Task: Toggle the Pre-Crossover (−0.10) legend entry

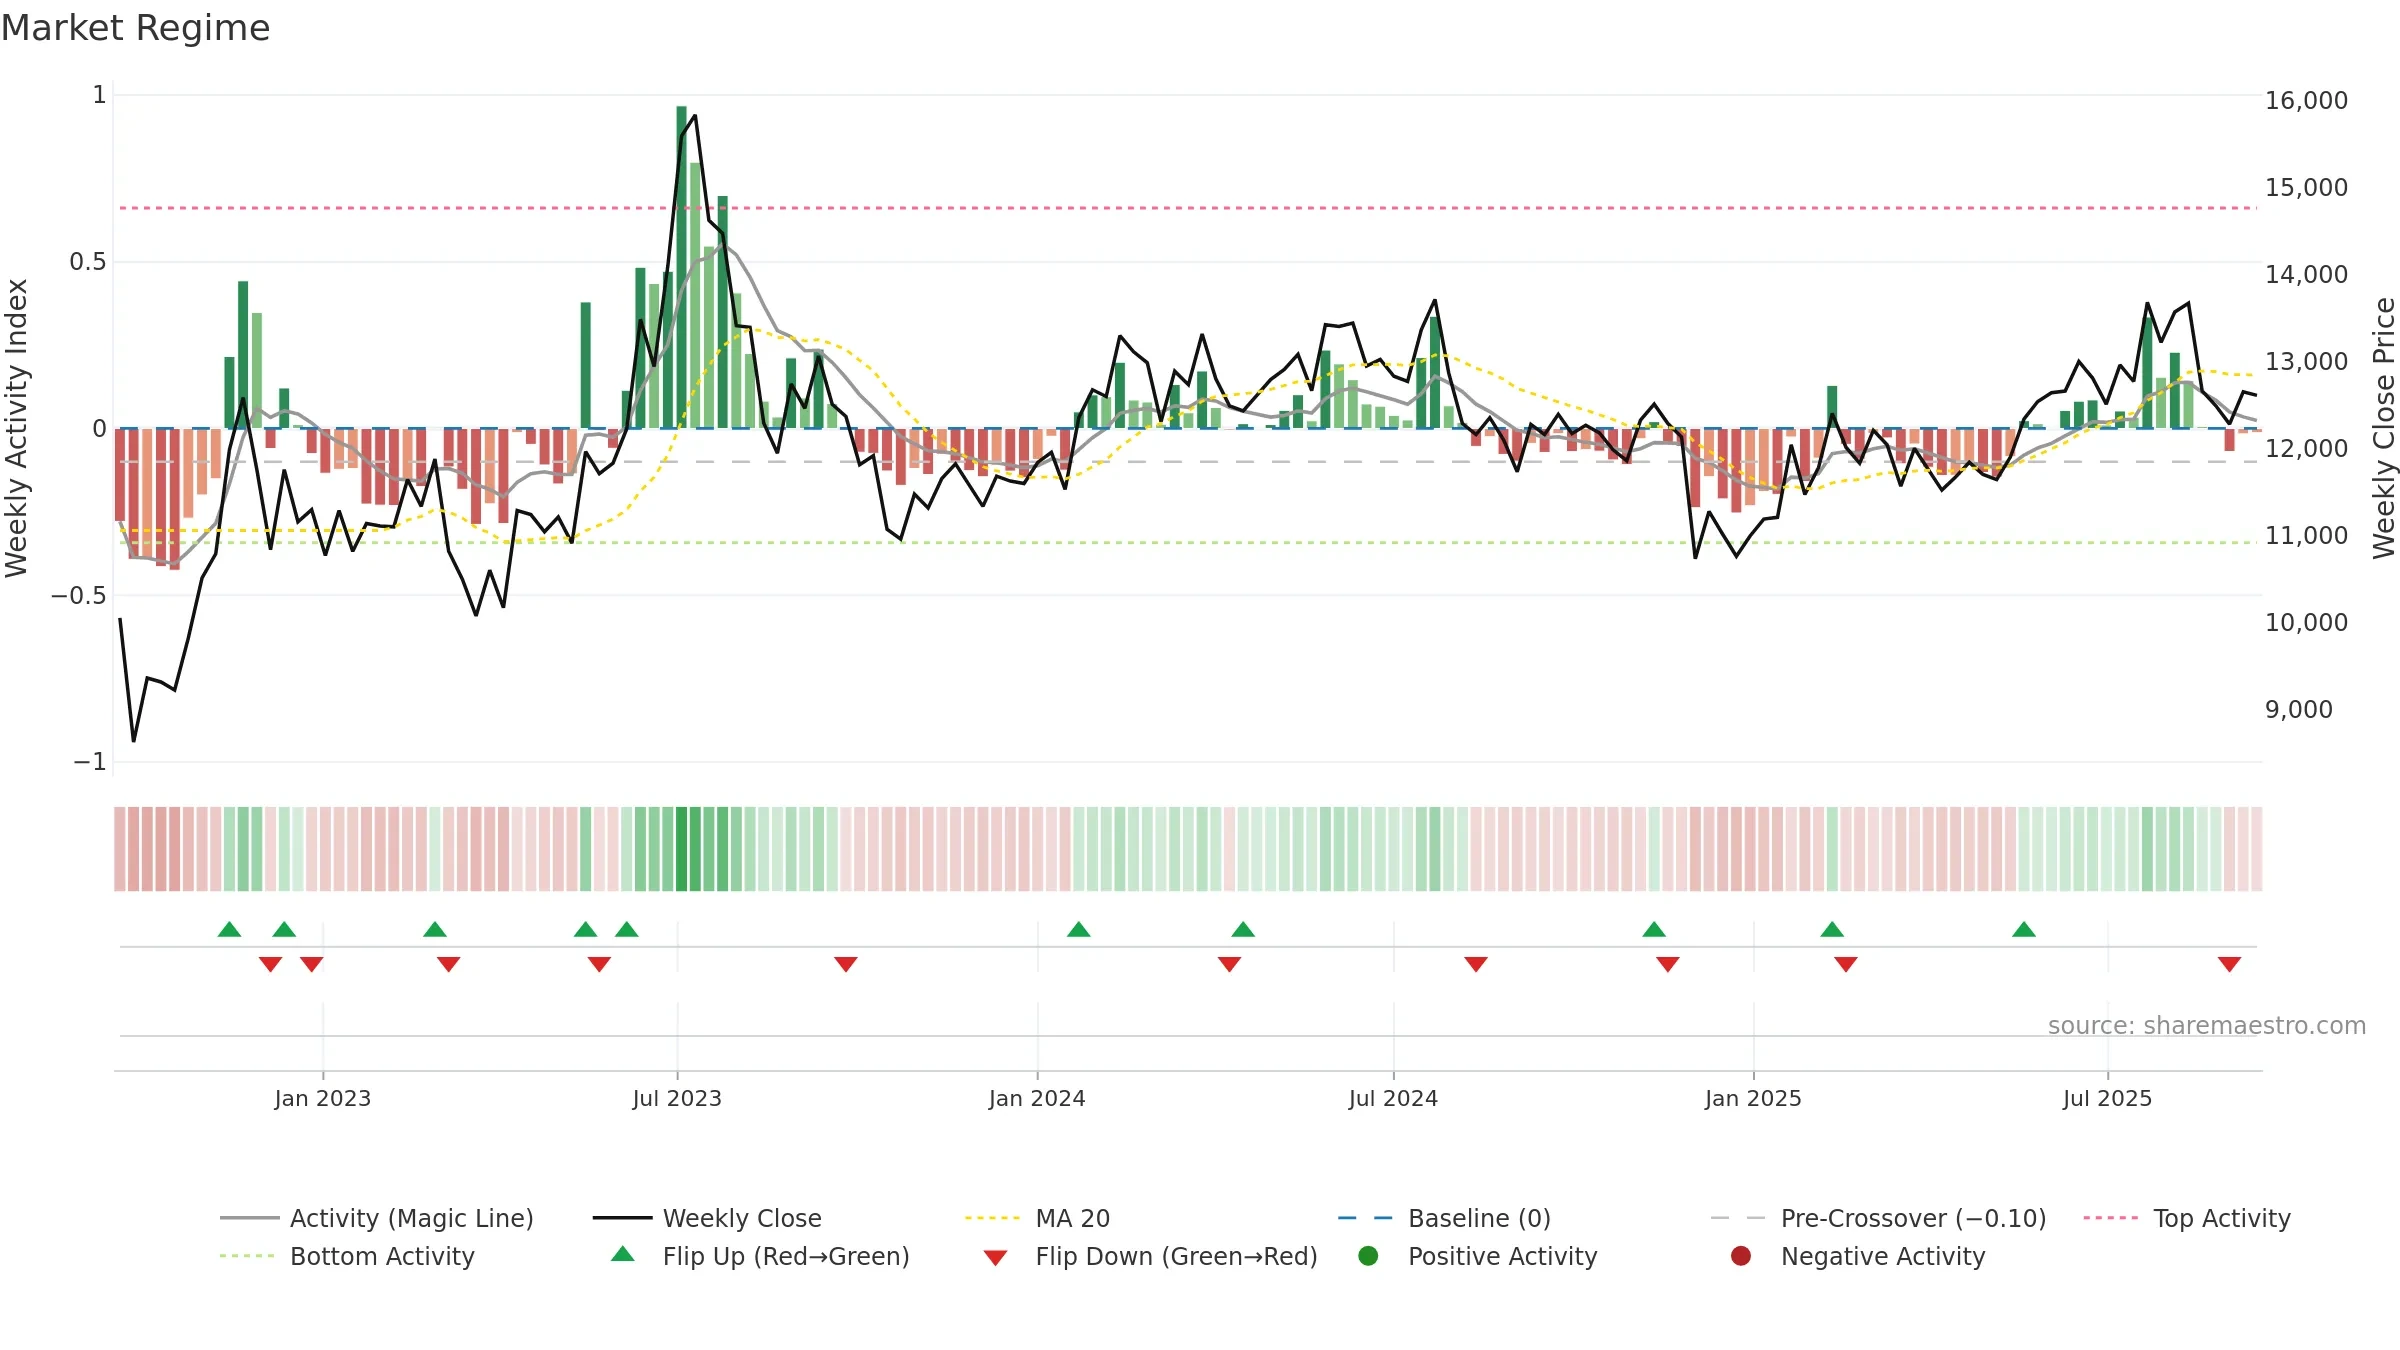Action: pos(1878,1218)
